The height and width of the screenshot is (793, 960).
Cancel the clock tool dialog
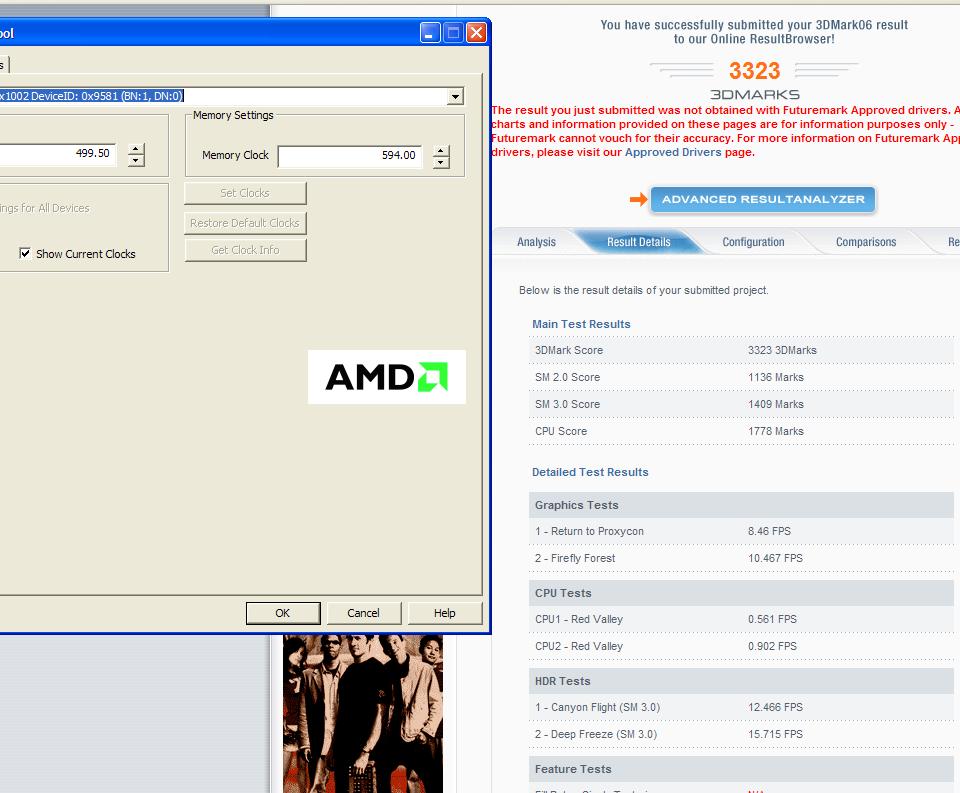[x=364, y=613]
